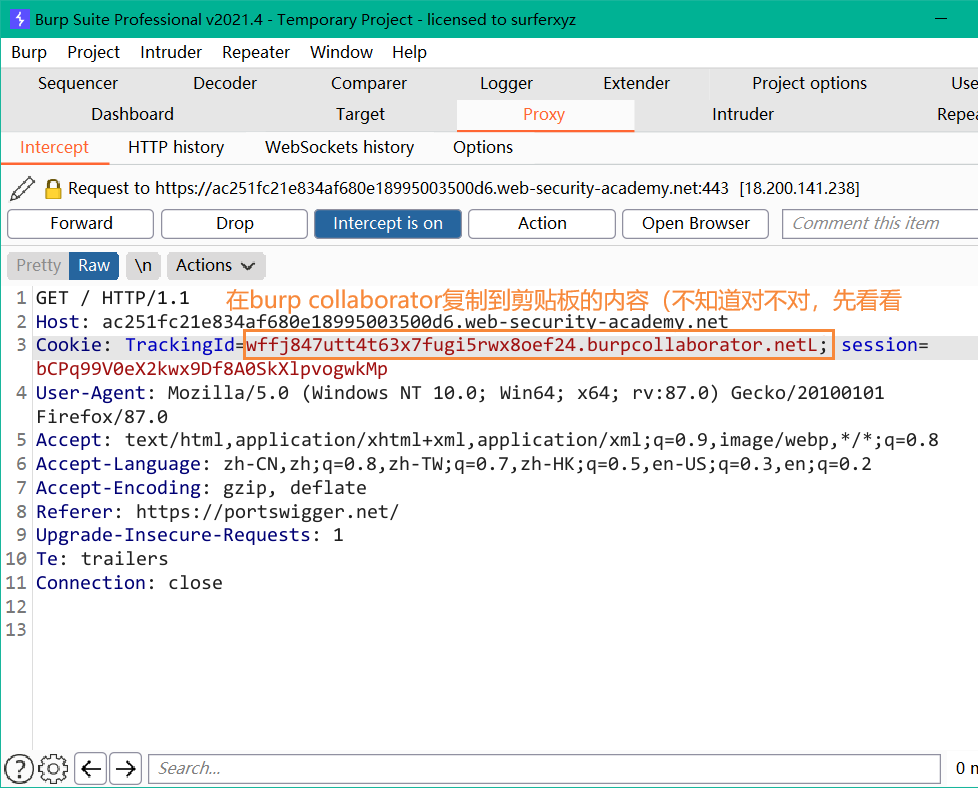Click the Accept-Encoding header line
This screenshot has height=788, width=978.
click(201, 488)
